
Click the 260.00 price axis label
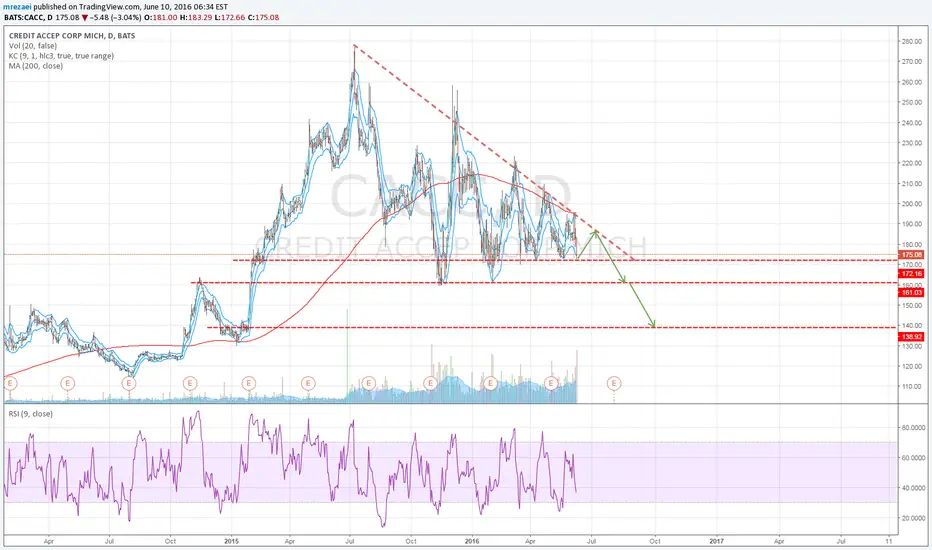click(x=912, y=82)
